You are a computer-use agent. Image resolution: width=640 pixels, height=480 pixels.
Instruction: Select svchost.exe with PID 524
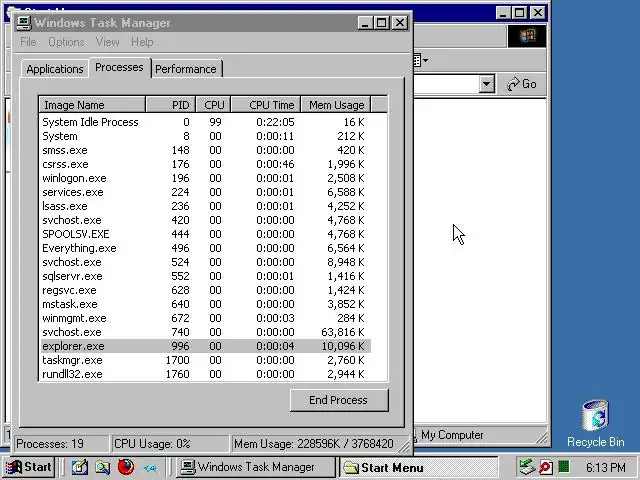[x=205, y=262]
